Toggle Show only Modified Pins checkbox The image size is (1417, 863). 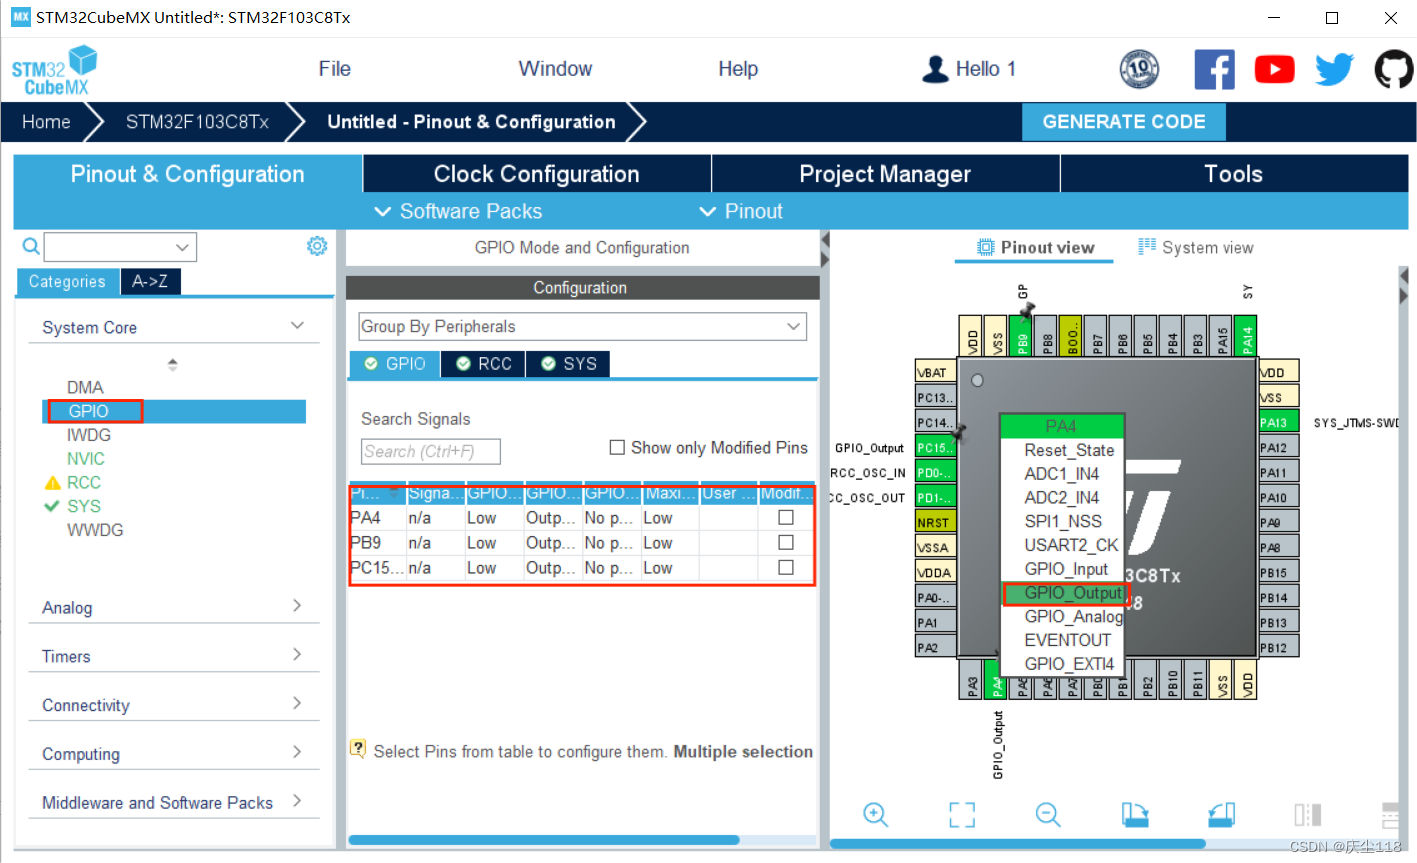[617, 447]
